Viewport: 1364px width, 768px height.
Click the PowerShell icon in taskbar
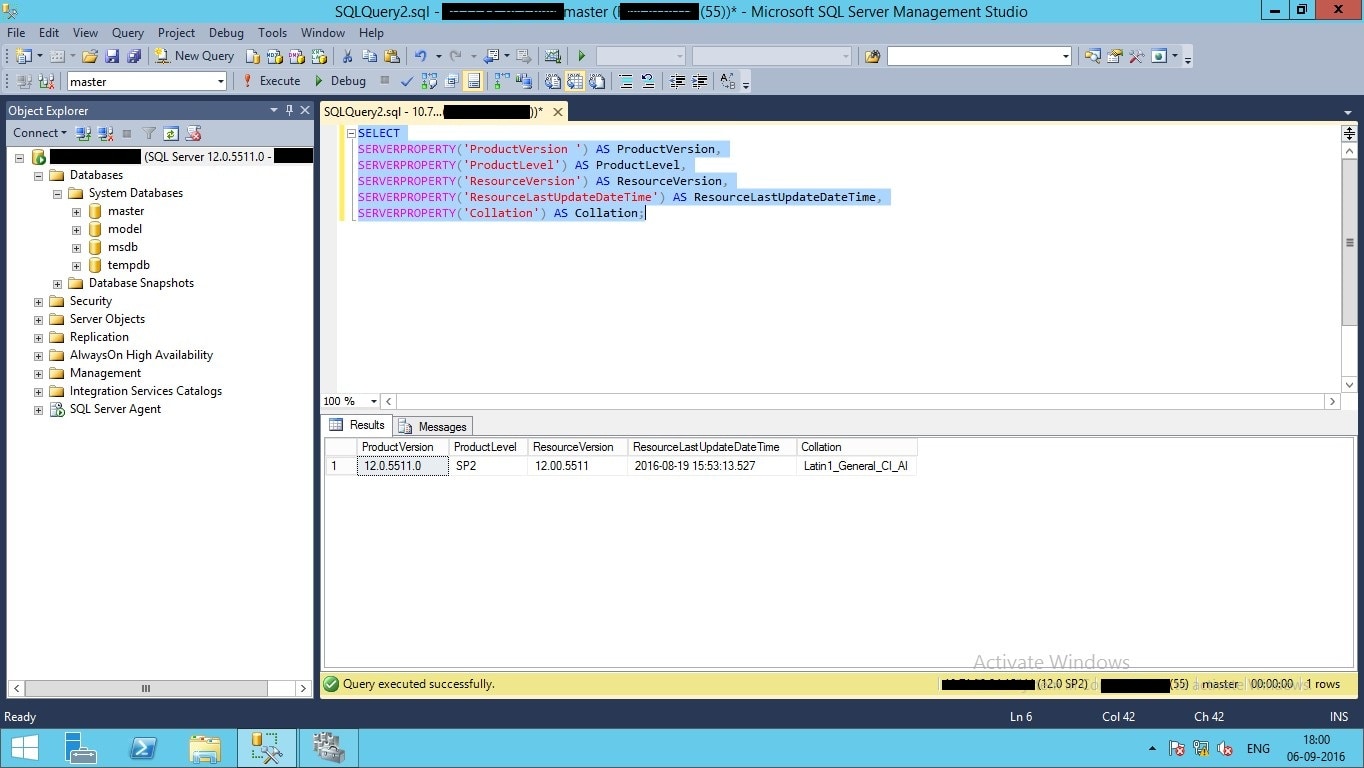click(x=143, y=747)
